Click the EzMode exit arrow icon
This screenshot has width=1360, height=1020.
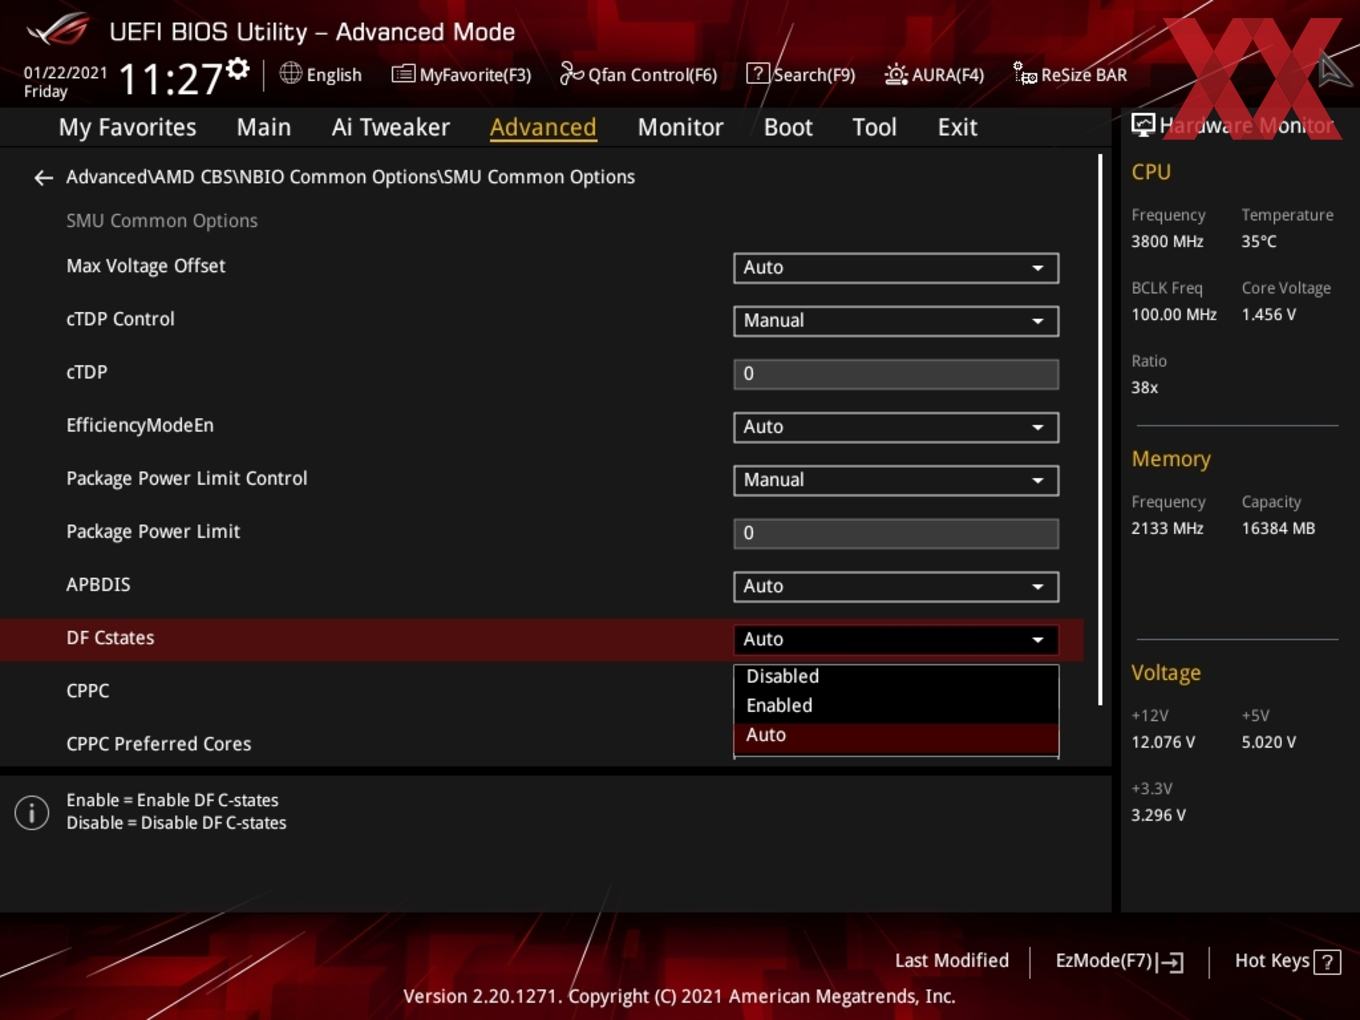tap(1171, 962)
